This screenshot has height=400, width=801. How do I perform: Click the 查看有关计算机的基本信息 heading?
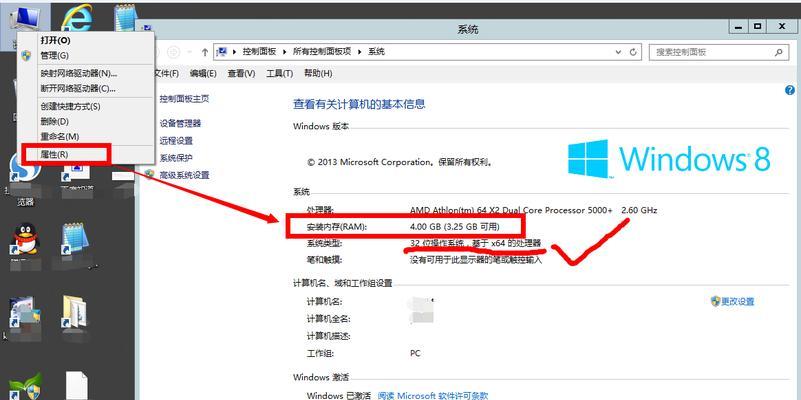[359, 105]
